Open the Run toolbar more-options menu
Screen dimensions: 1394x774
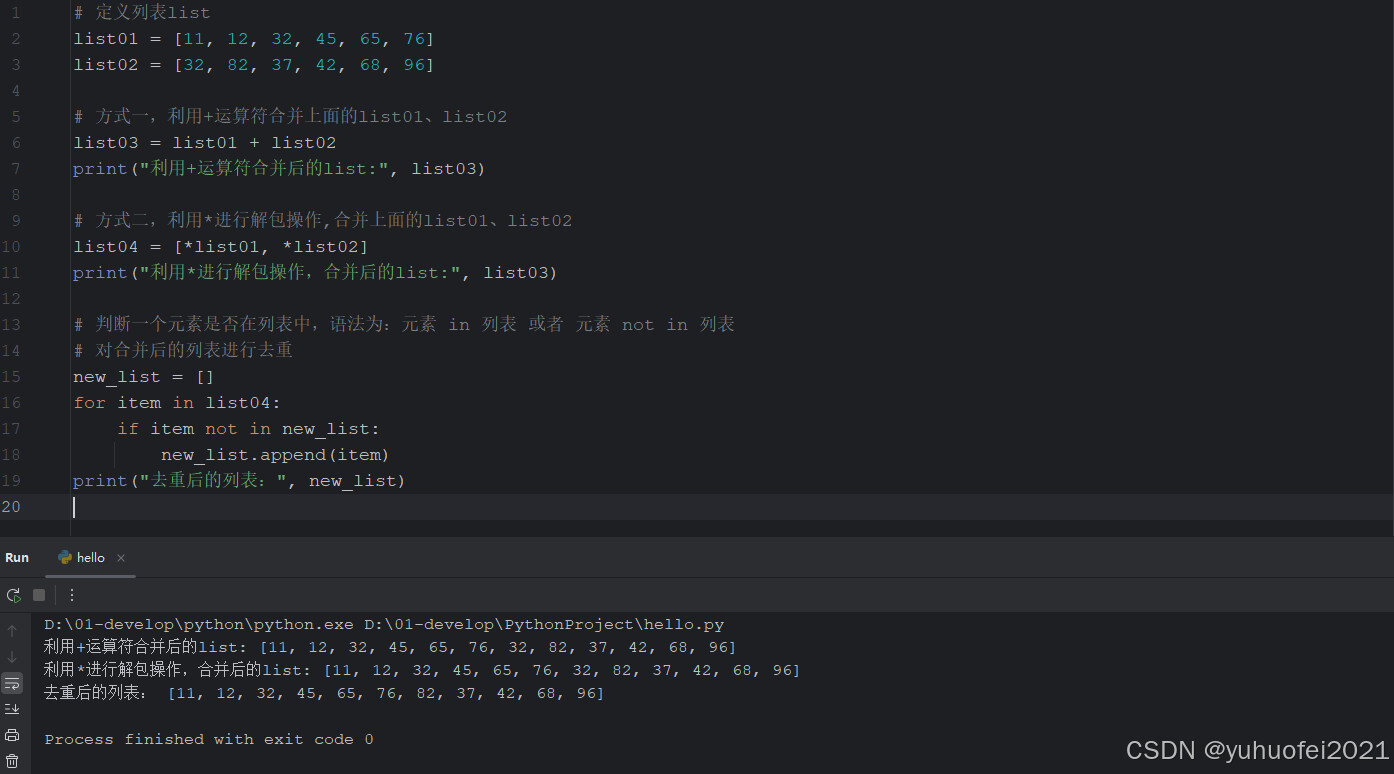pyautogui.click(x=72, y=595)
